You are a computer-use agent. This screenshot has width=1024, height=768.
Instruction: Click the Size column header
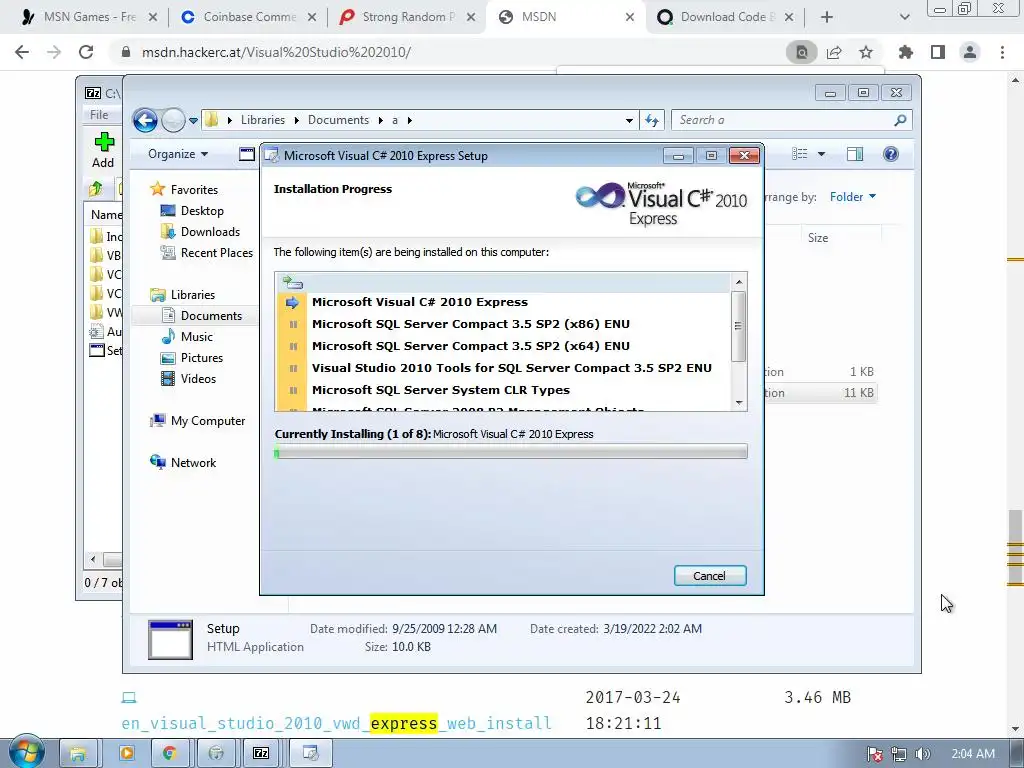818,238
